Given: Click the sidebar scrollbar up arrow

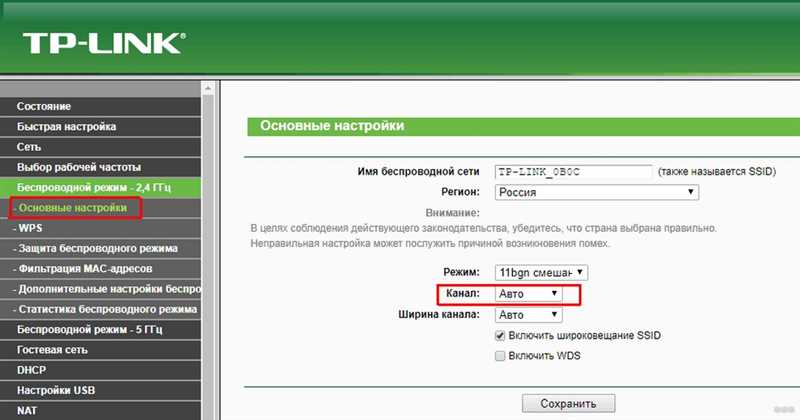Looking at the screenshot, I should coord(208,89).
